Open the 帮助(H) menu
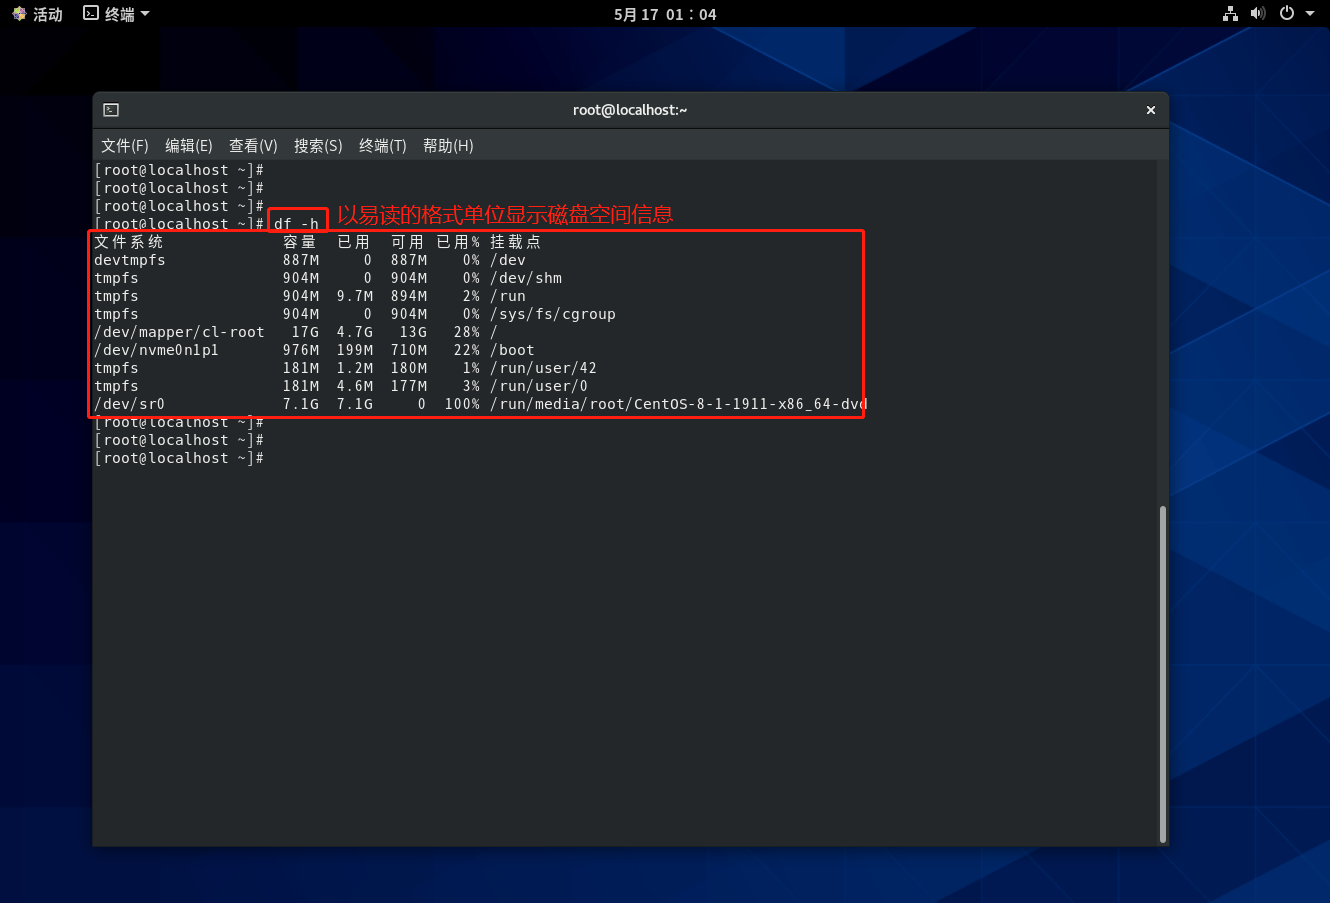 448,146
